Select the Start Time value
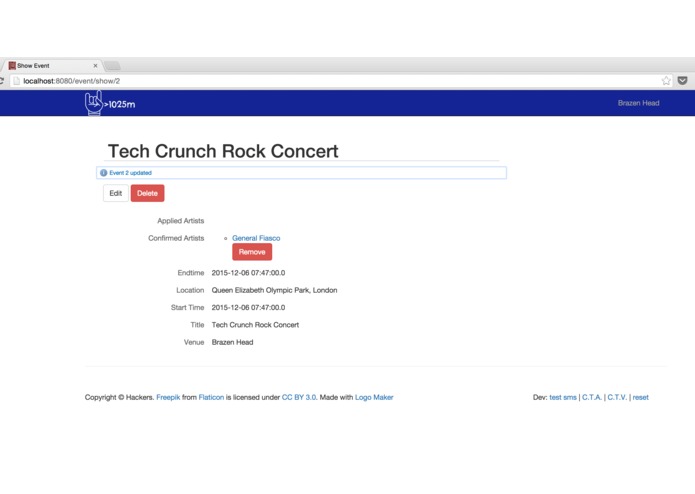The image size is (695, 494). (x=248, y=307)
